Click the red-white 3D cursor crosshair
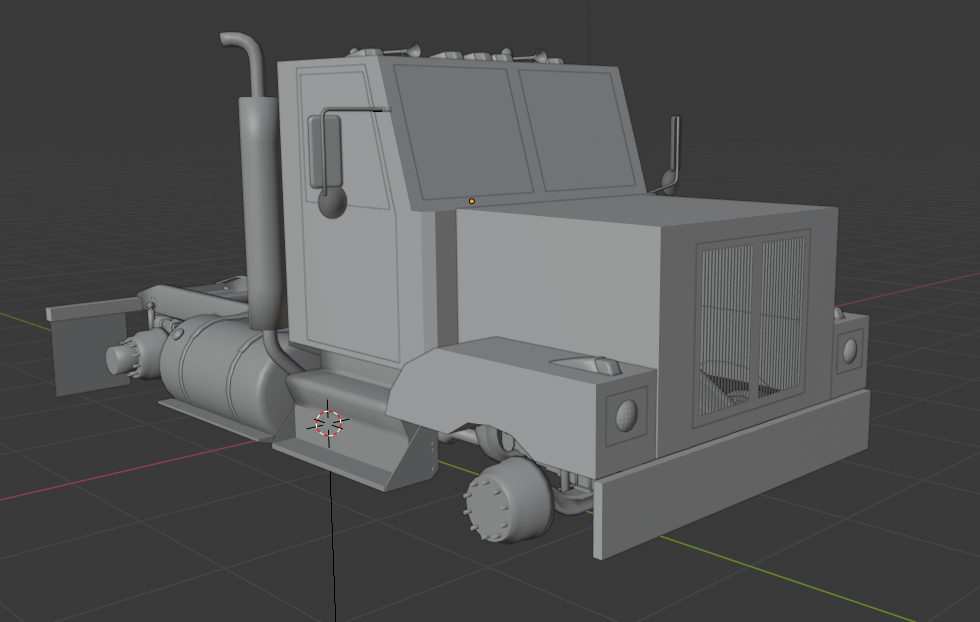980x622 pixels. 328,423
